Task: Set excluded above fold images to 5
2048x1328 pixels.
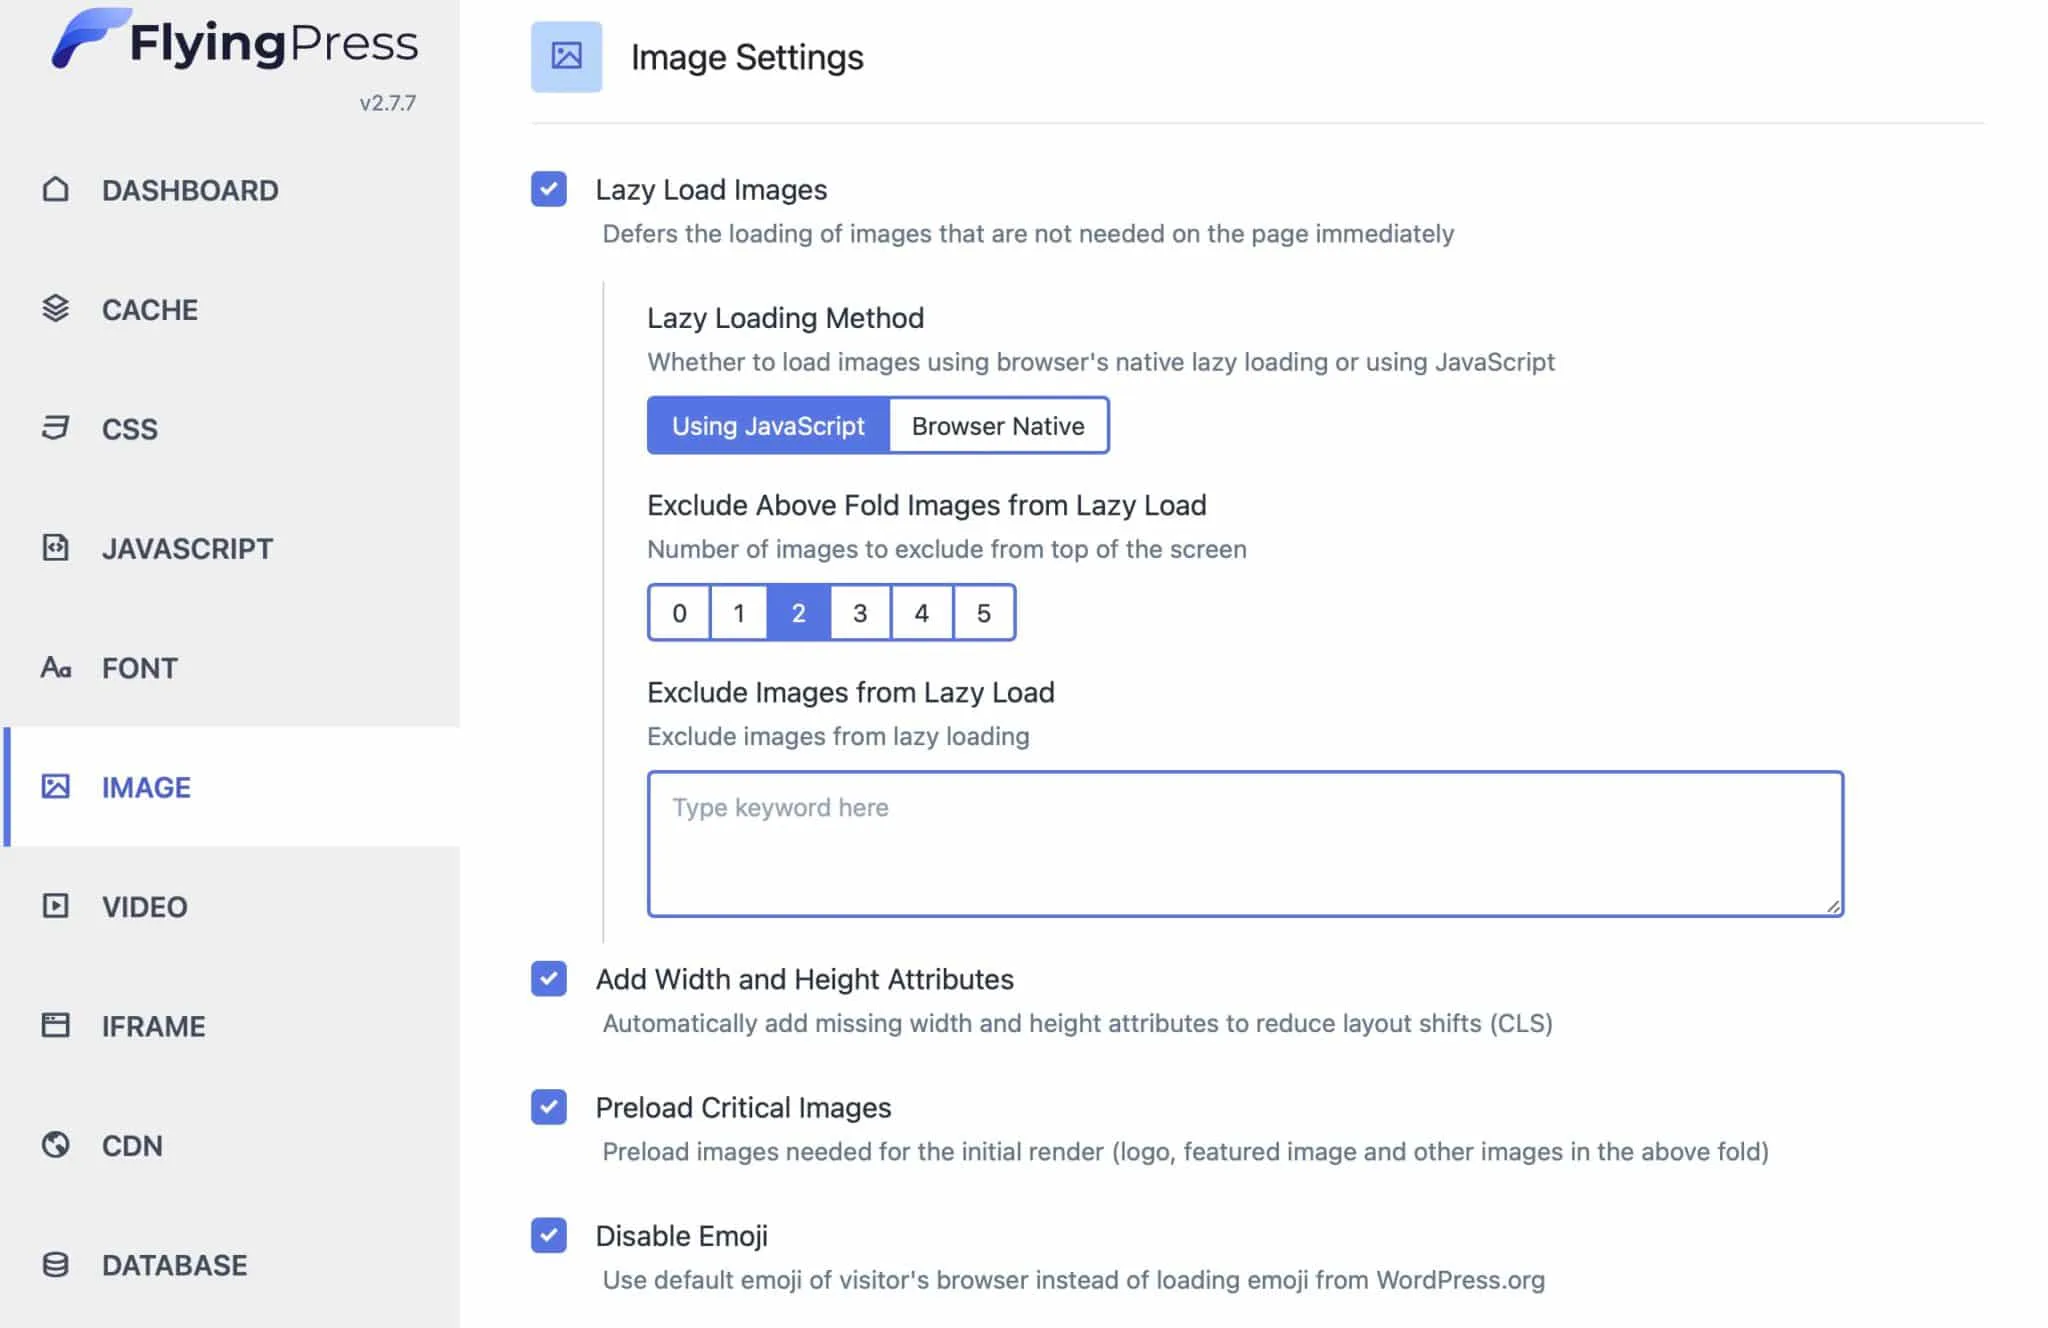Action: coord(984,612)
